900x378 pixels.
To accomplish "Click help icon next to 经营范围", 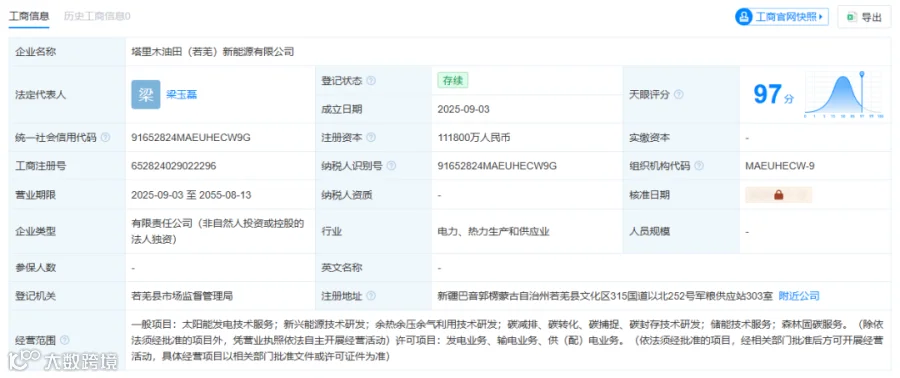I will 64,341.
